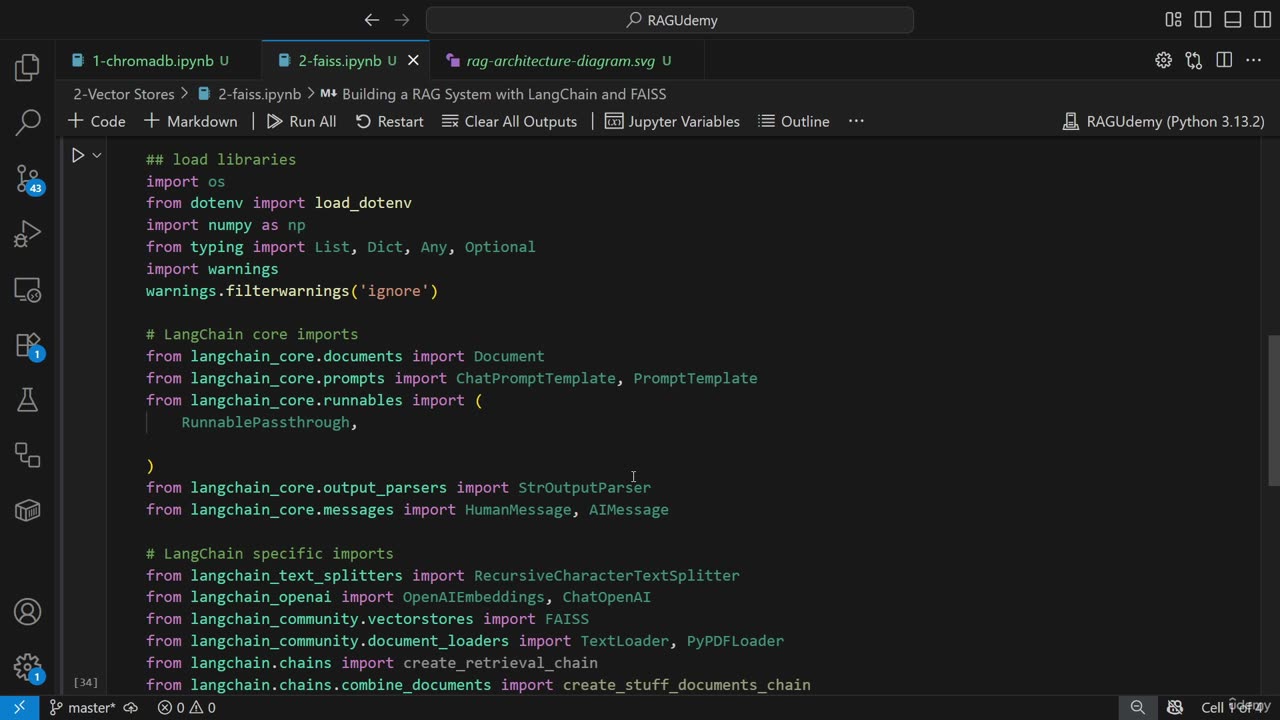Switch to the 1-chromadb.ipynb tab
Viewport: 1280px width, 720px height.
tap(152, 61)
